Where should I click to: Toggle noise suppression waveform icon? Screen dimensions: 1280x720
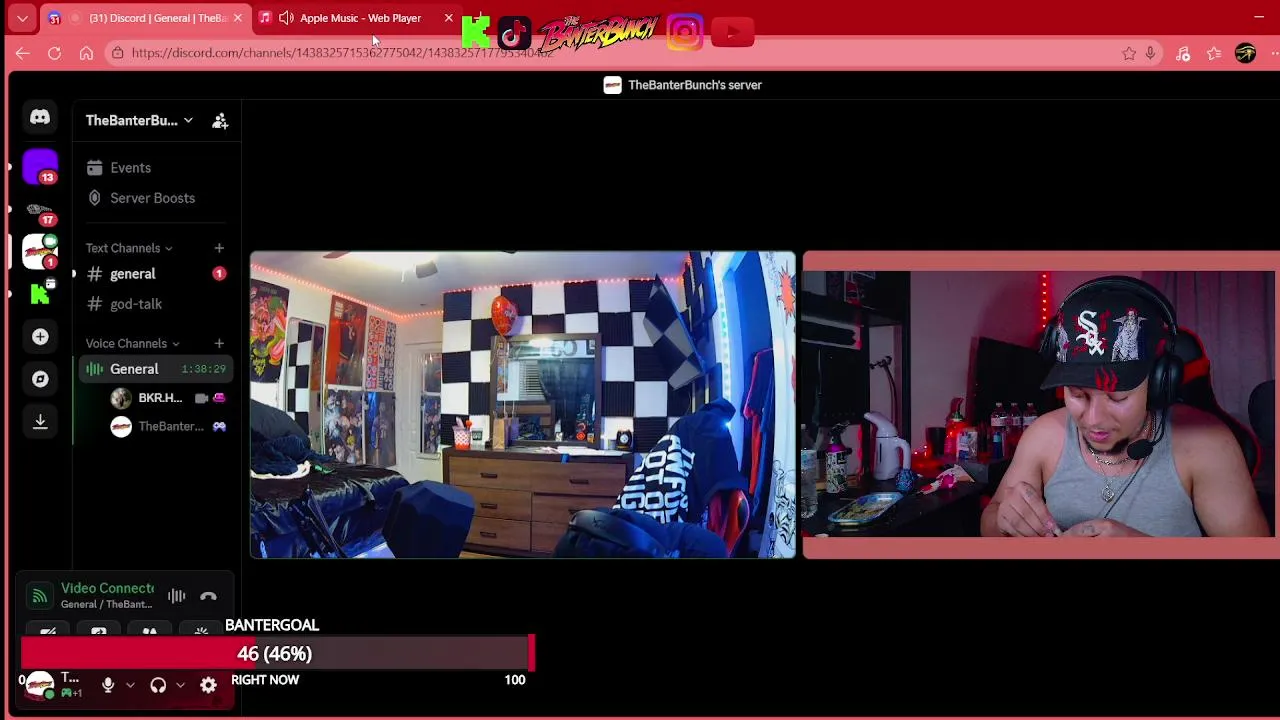click(176, 597)
